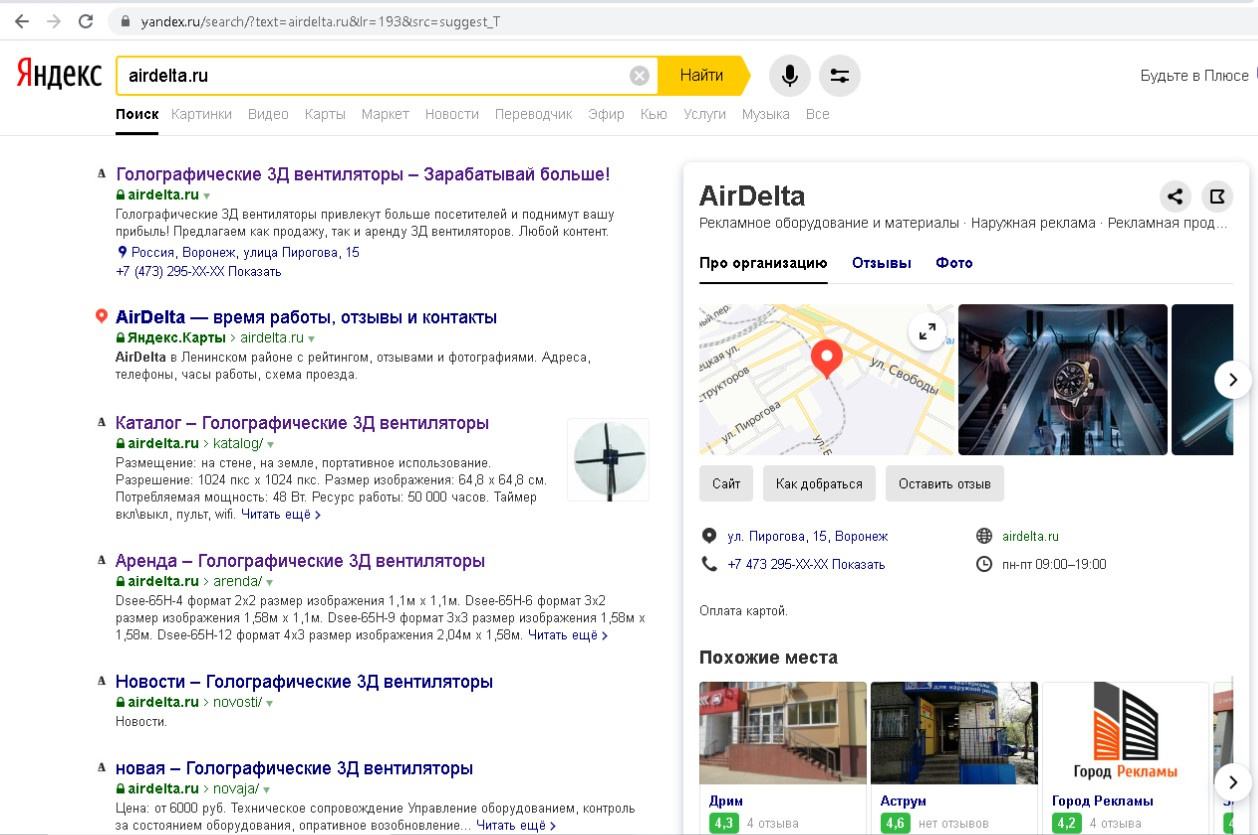Image resolution: width=1258 pixels, height=835 pixels.
Task: Click the Будьте в Плюсе link
Action: click(1194, 76)
